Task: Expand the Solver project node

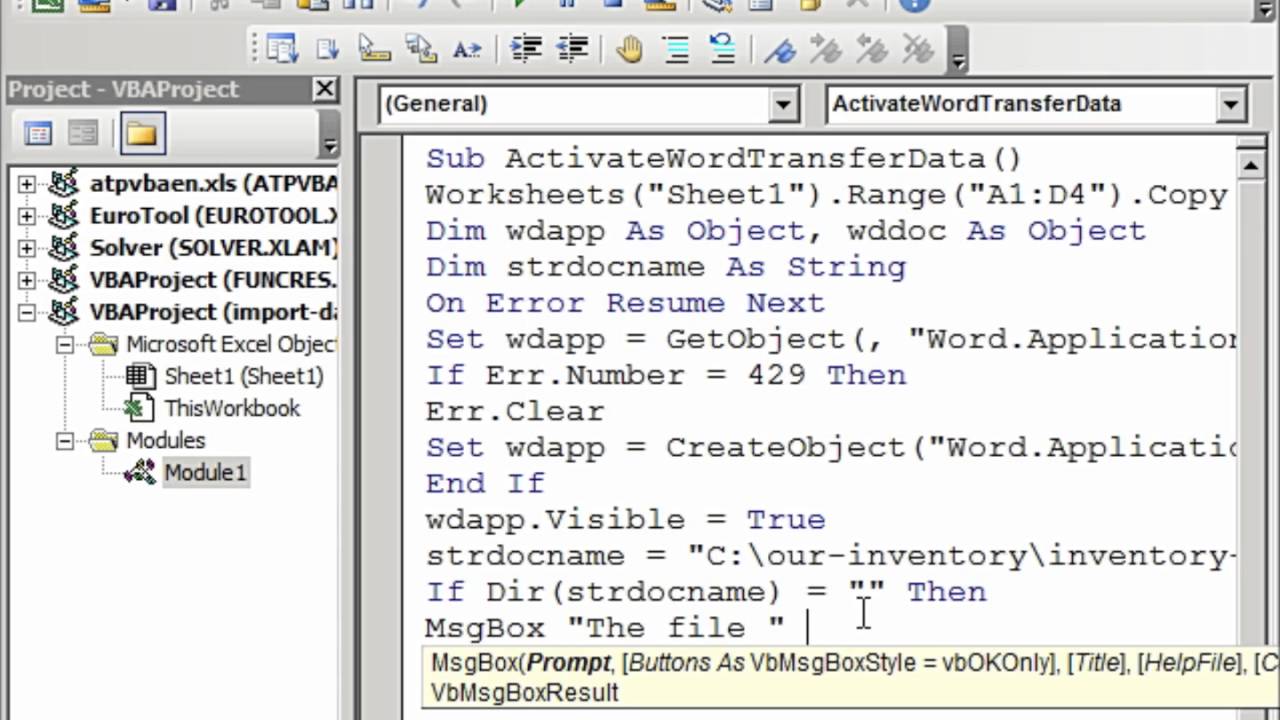Action: (x=27, y=248)
